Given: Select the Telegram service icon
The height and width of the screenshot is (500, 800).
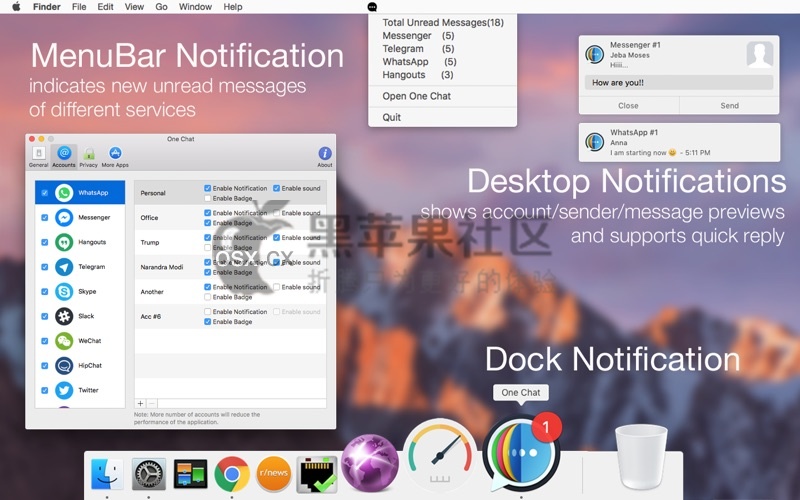Looking at the screenshot, I should (x=64, y=267).
